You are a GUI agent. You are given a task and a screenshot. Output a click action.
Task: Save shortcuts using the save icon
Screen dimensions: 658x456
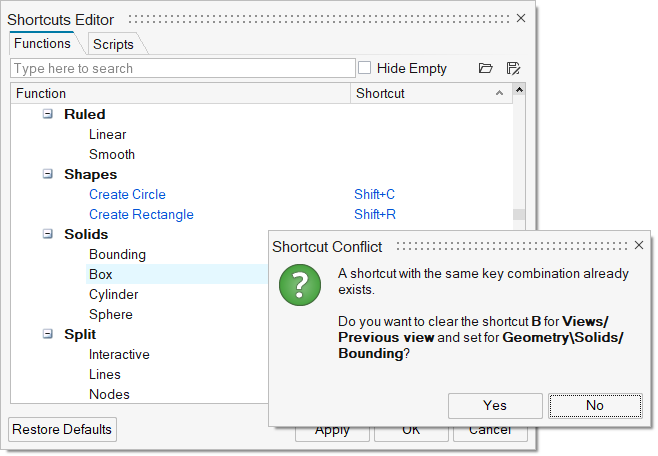click(514, 69)
